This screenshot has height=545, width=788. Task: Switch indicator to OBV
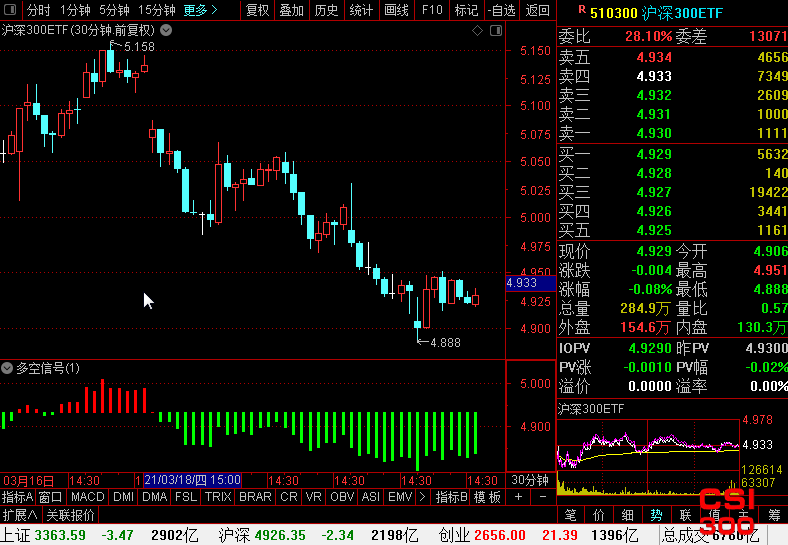click(342, 497)
